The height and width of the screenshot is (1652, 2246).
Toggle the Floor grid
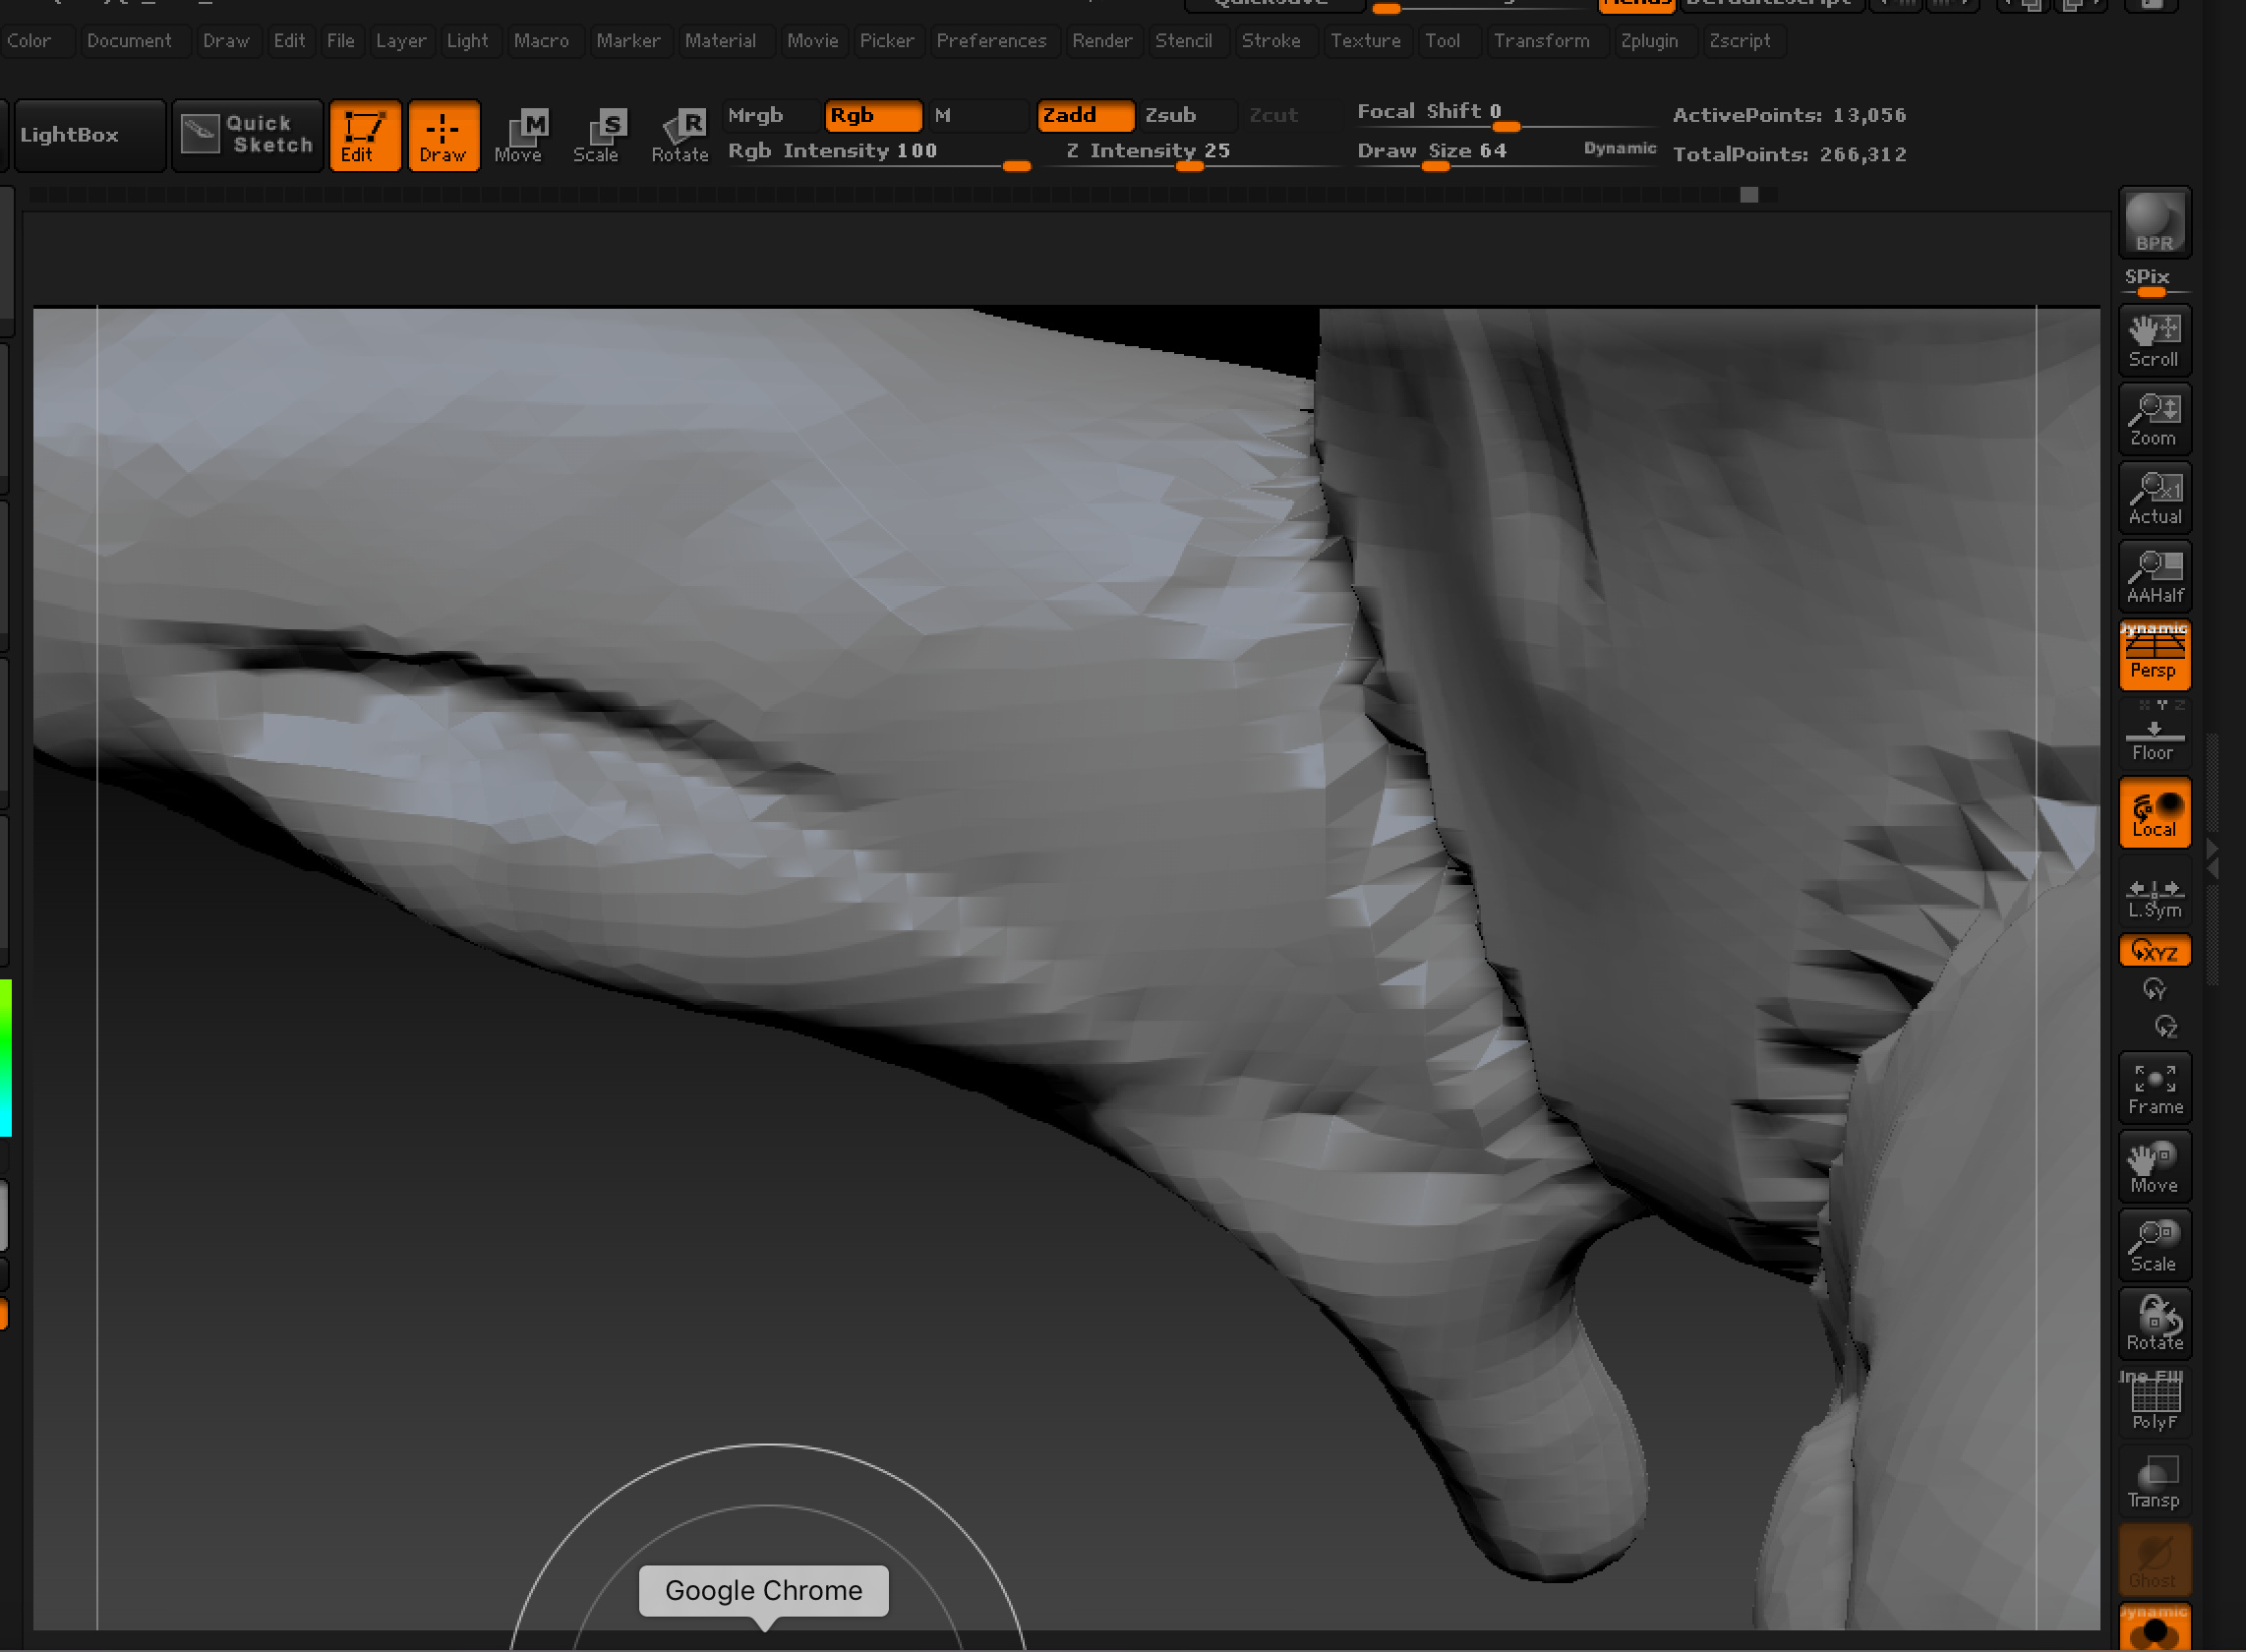pyautogui.click(x=2154, y=738)
